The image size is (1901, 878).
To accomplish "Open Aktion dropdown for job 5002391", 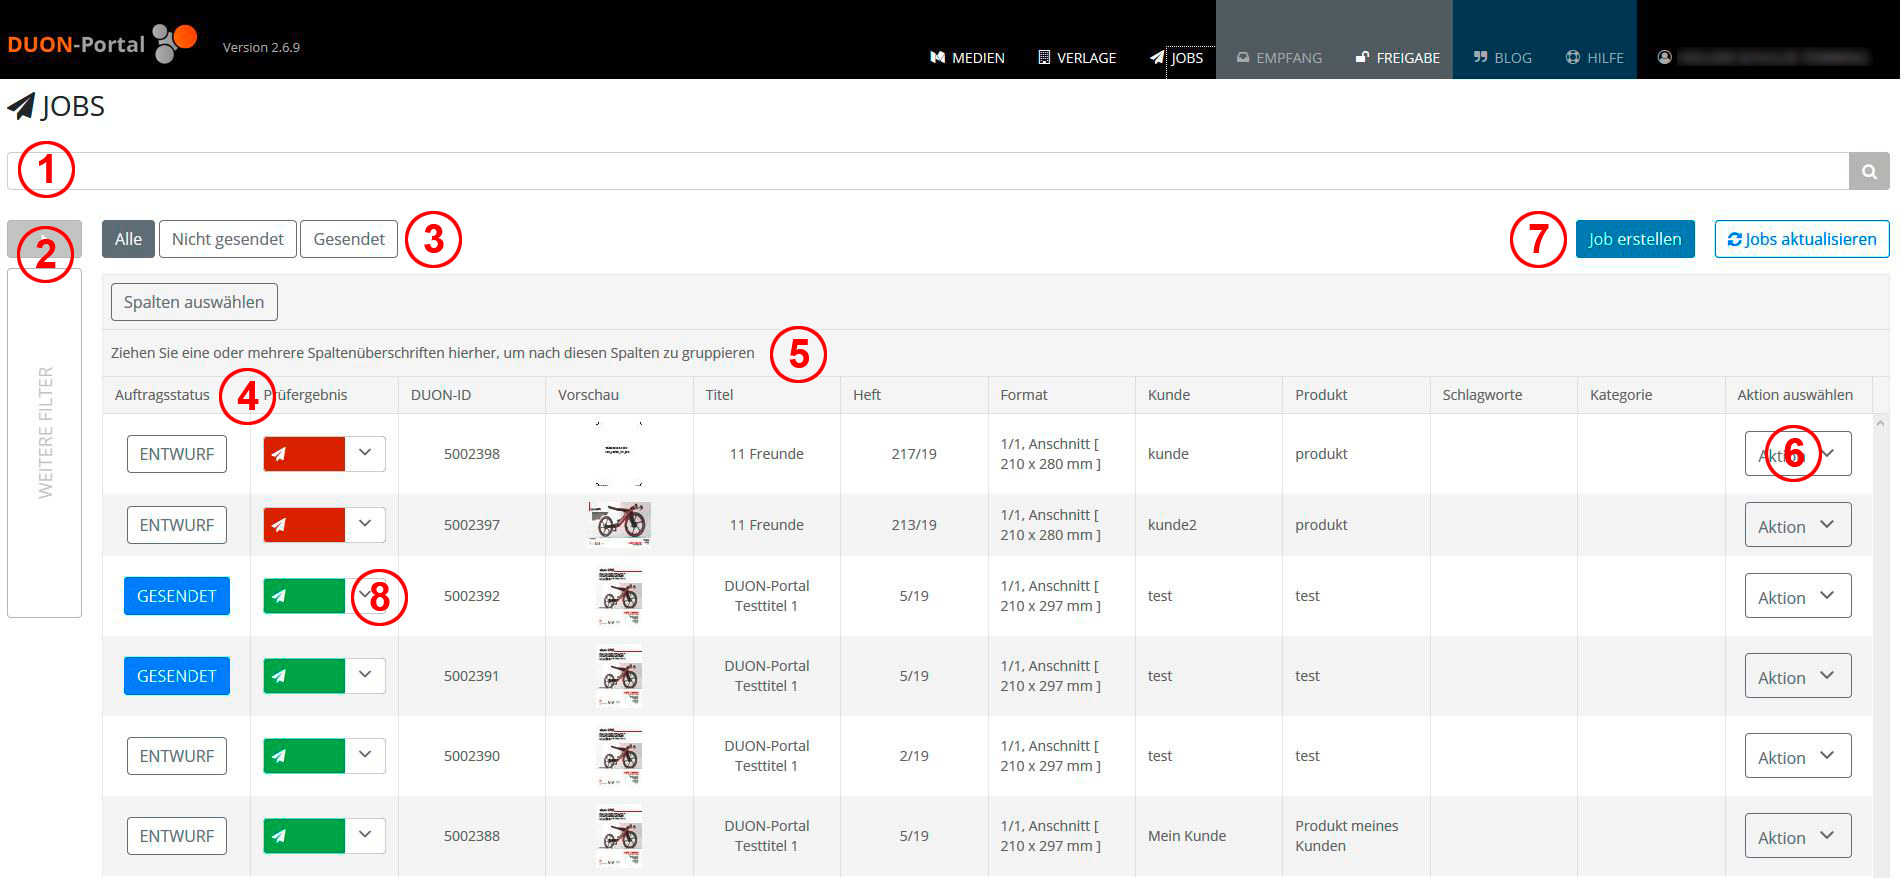I will click(x=1798, y=676).
